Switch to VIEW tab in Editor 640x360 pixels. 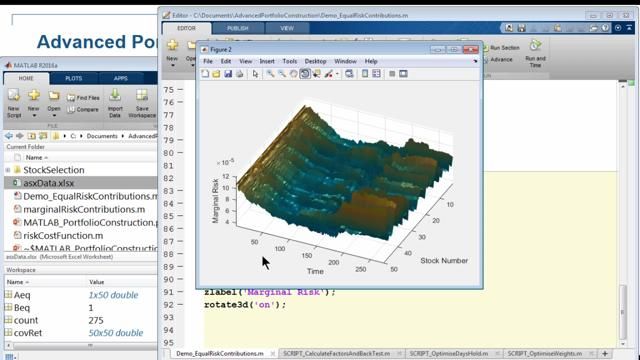tap(287, 28)
